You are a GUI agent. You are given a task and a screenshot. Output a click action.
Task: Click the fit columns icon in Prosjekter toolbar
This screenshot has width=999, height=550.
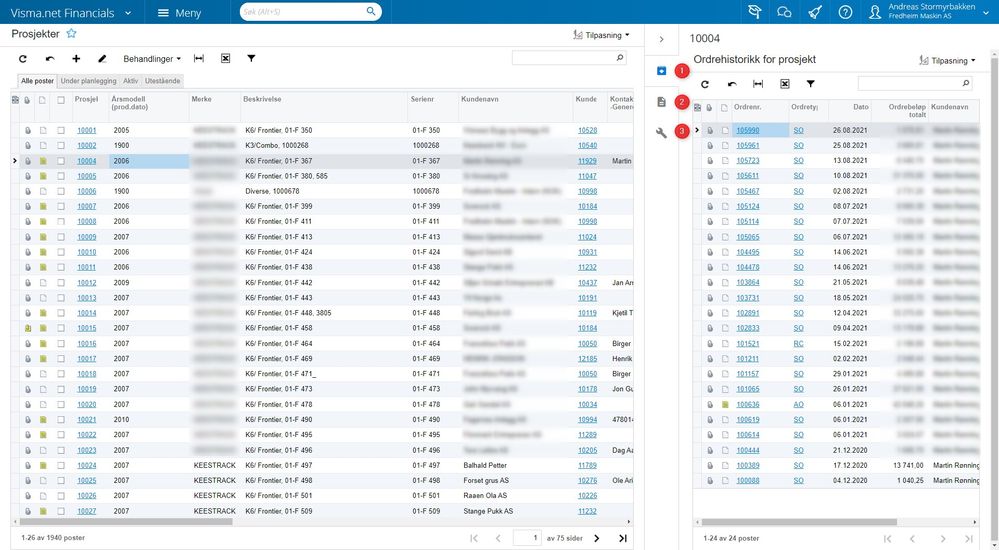pyautogui.click(x=199, y=59)
